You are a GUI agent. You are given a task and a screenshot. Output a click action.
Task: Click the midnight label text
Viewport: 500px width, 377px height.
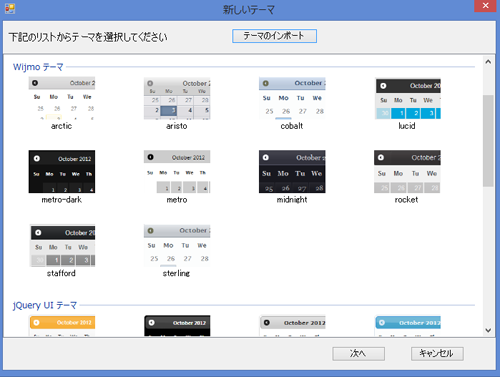click(x=292, y=200)
